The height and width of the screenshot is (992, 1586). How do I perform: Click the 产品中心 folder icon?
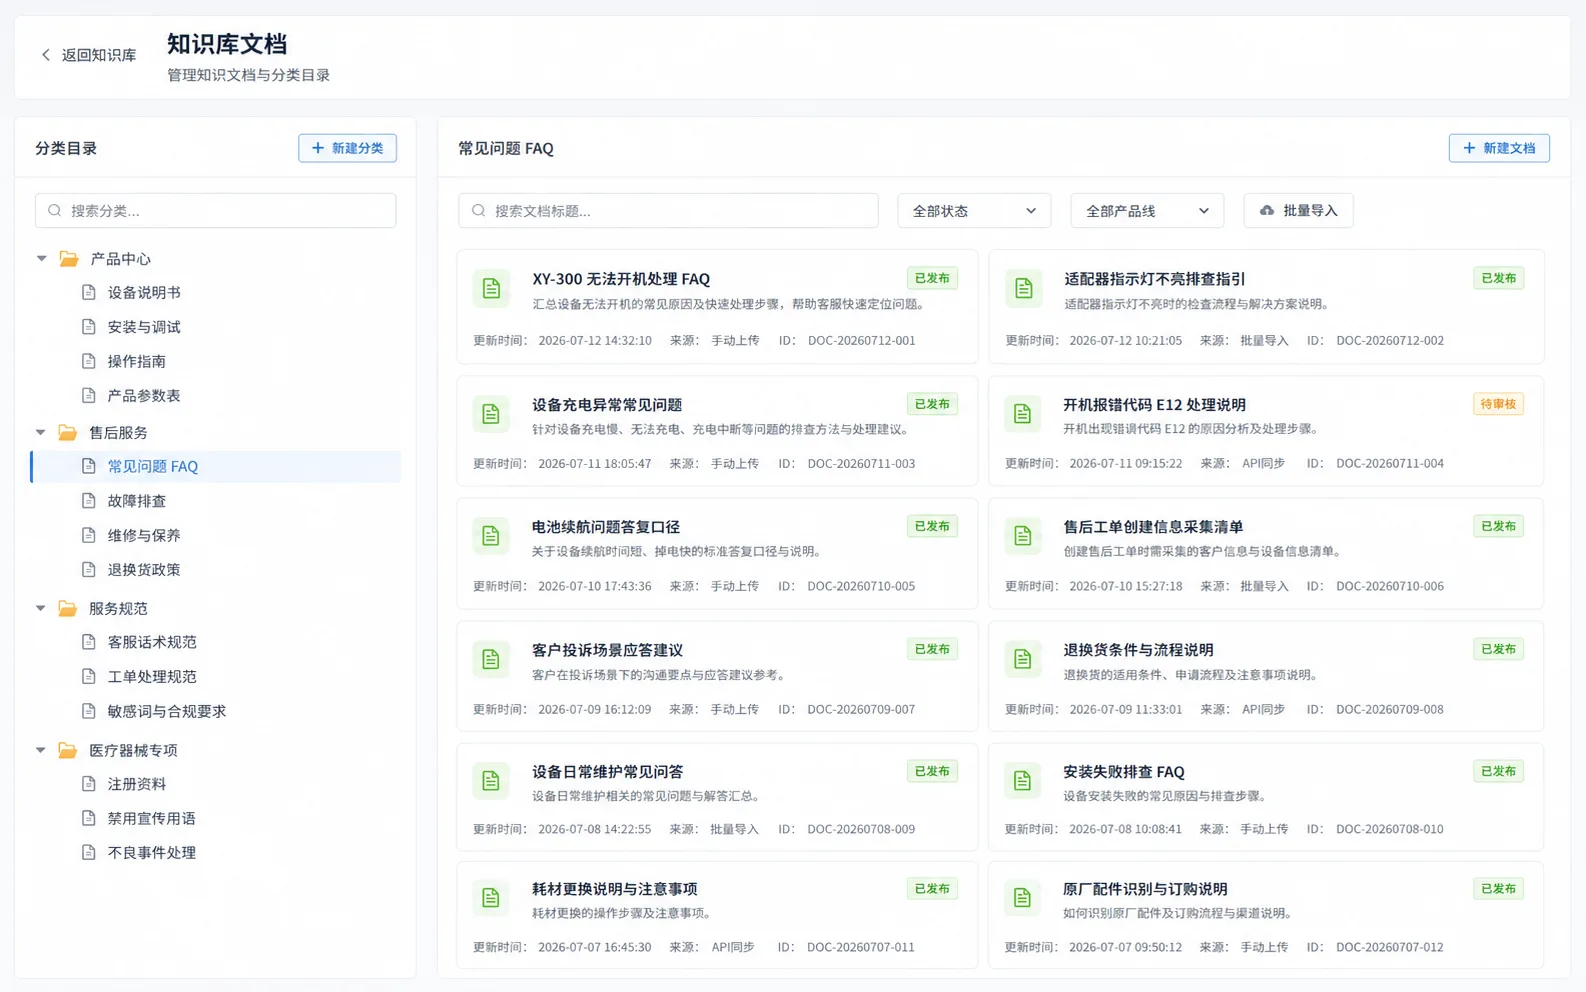coord(69,259)
